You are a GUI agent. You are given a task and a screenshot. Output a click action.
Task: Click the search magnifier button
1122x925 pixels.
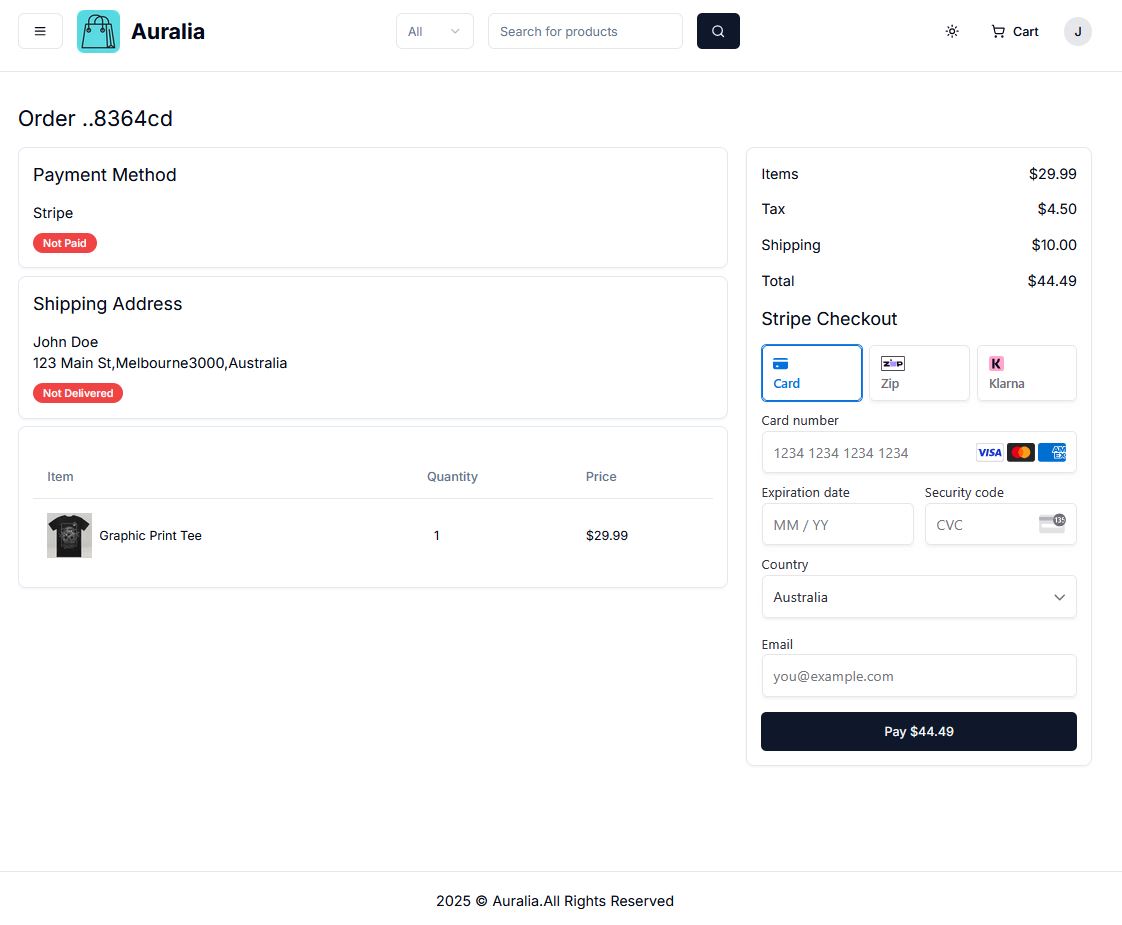click(718, 31)
